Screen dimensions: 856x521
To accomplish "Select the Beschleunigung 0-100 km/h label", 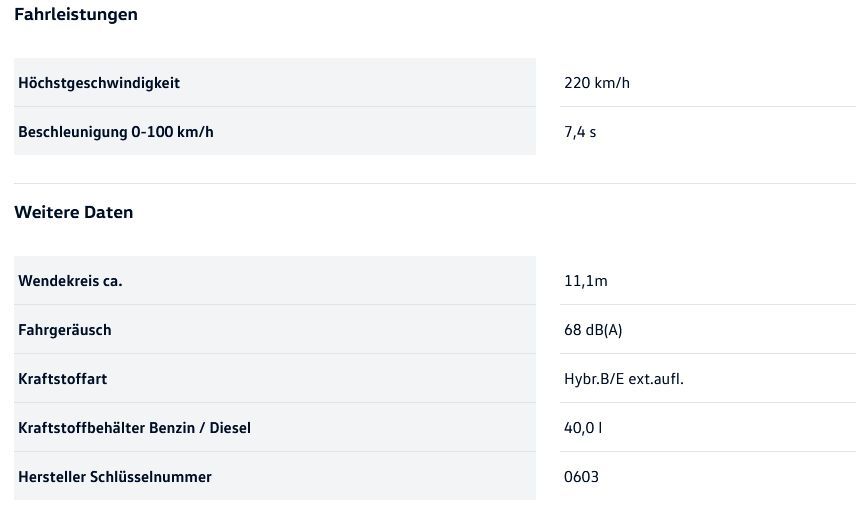I will click(x=116, y=132).
